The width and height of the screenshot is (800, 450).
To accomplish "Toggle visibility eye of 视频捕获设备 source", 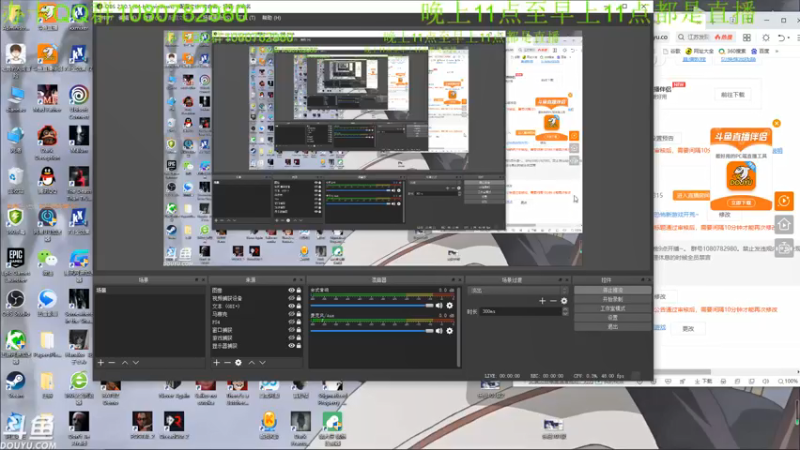I will pos(291,298).
